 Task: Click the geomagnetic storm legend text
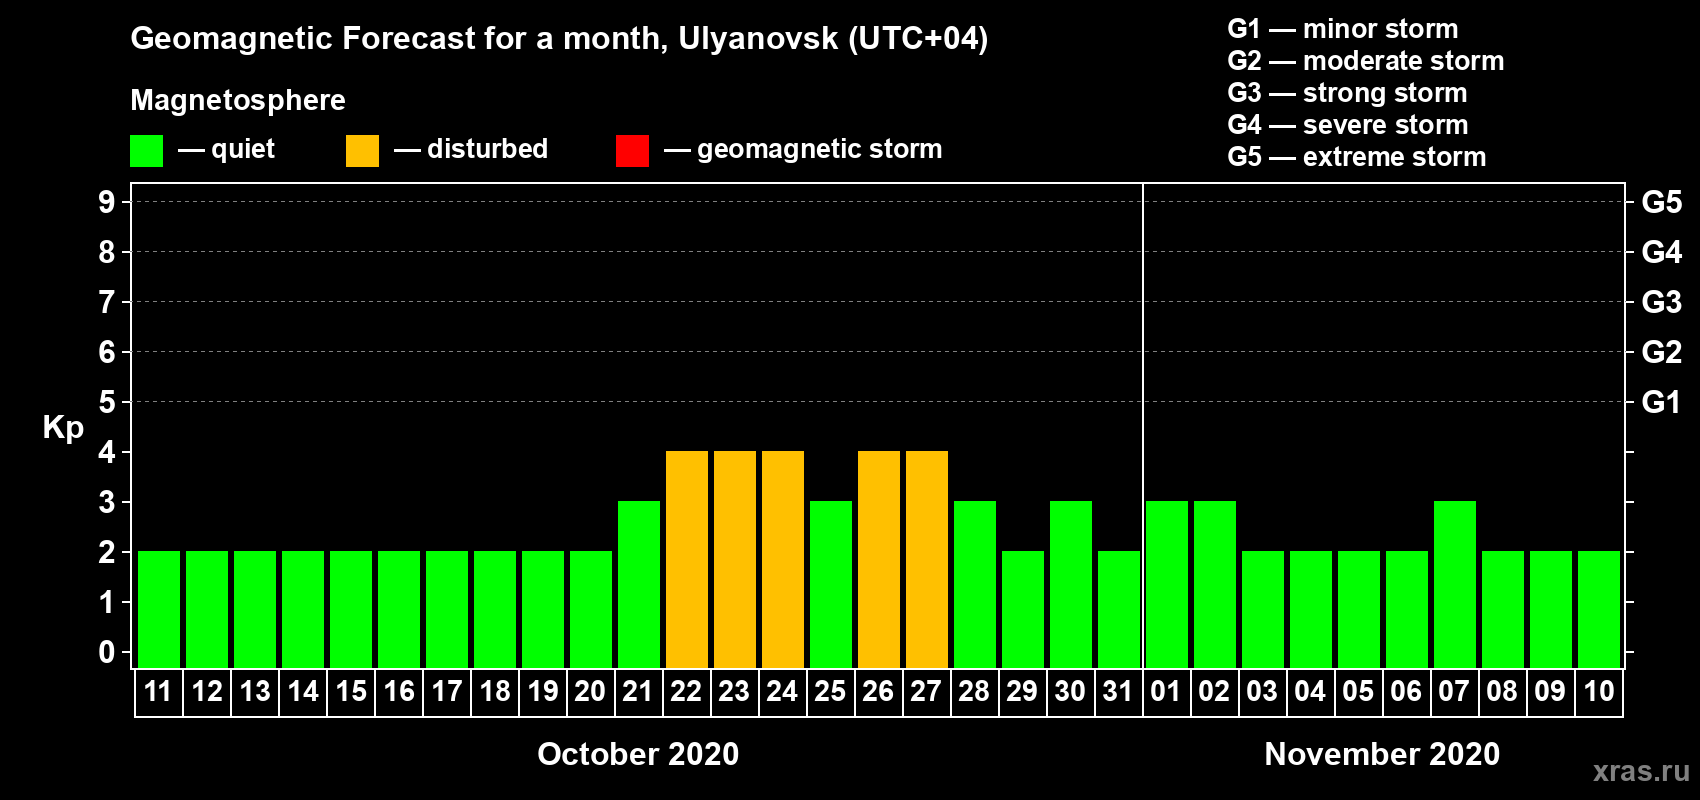coord(820,149)
